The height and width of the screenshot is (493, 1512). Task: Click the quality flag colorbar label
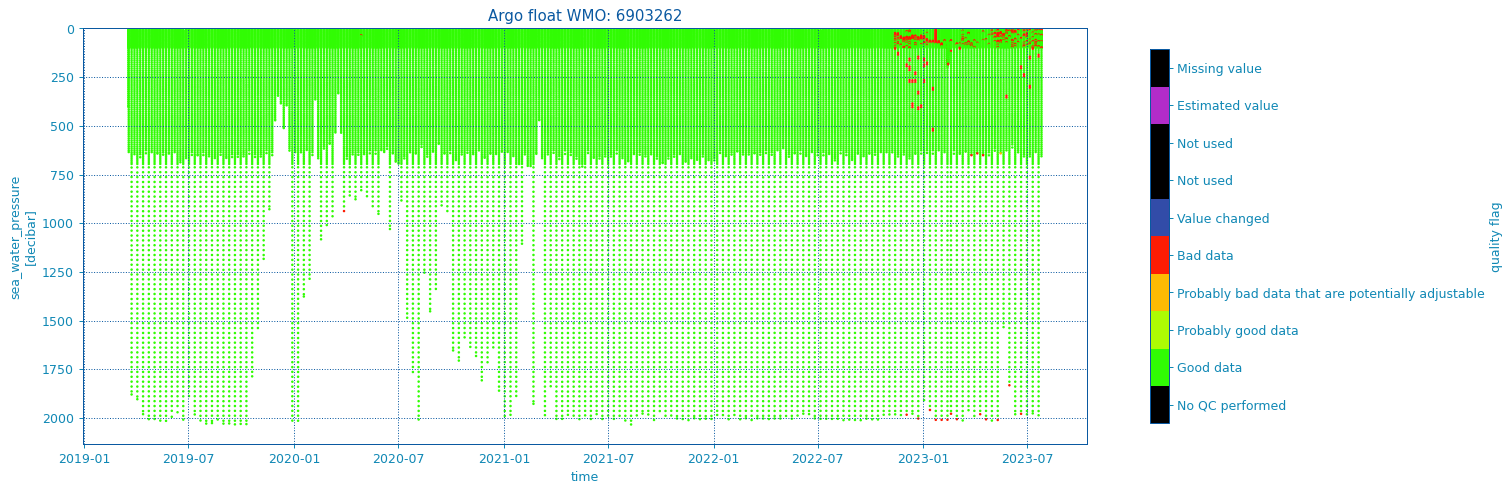coord(1496,237)
